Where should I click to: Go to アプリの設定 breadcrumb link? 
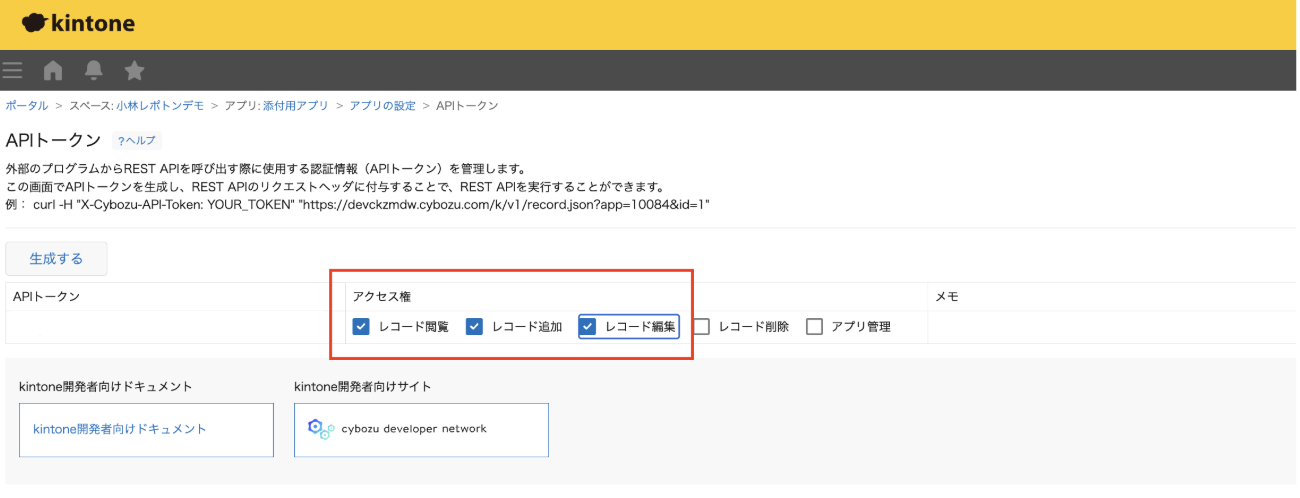coord(382,105)
